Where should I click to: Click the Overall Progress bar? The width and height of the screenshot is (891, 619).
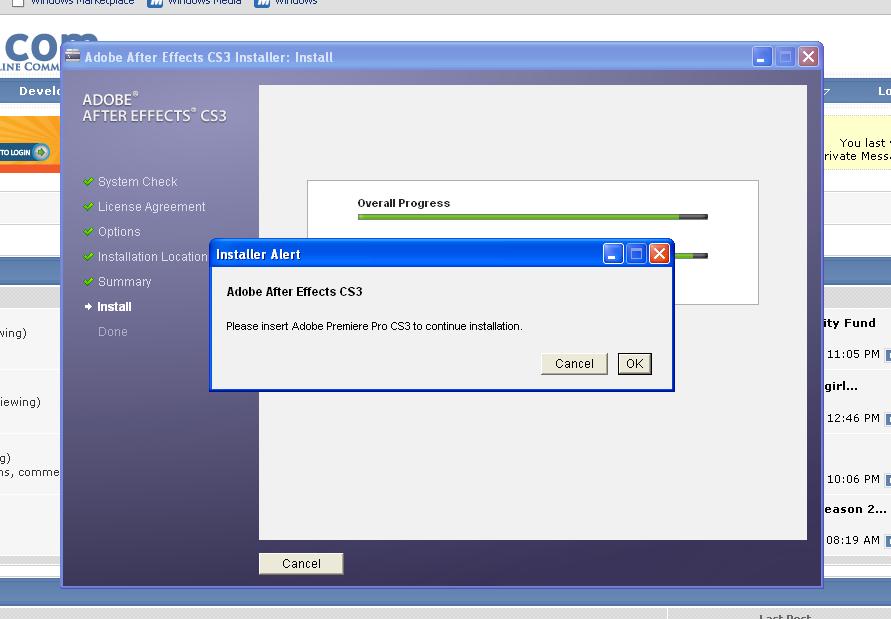pos(532,217)
